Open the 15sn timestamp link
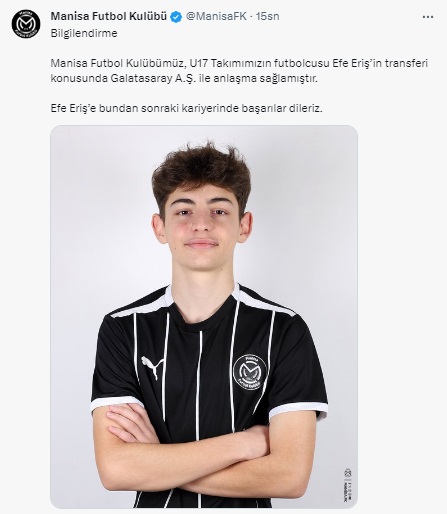 267,16
